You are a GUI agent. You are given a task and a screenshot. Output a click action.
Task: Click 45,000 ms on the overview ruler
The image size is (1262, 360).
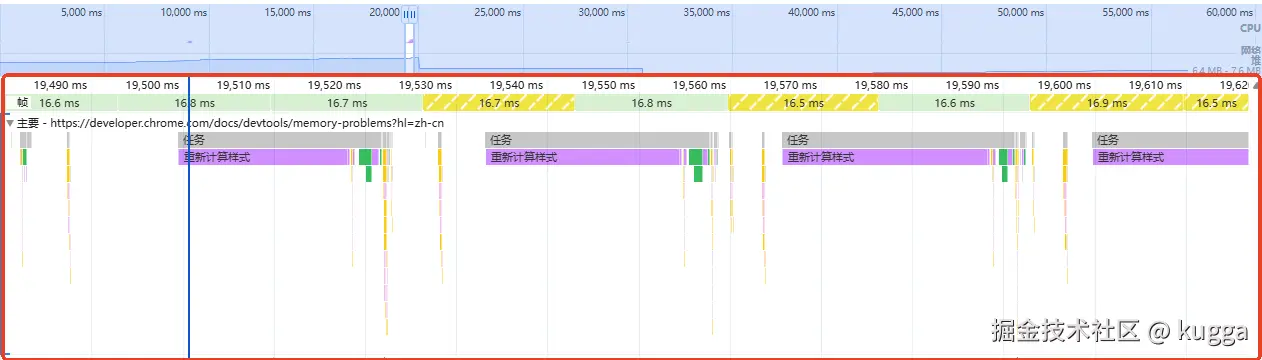917,13
